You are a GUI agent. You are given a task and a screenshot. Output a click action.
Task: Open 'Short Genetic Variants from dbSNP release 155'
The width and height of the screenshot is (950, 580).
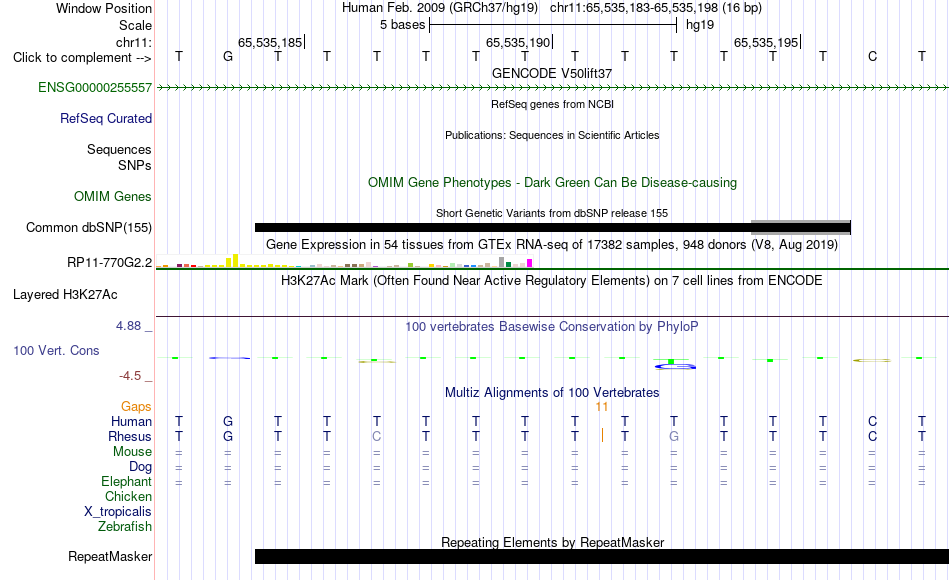click(552, 214)
